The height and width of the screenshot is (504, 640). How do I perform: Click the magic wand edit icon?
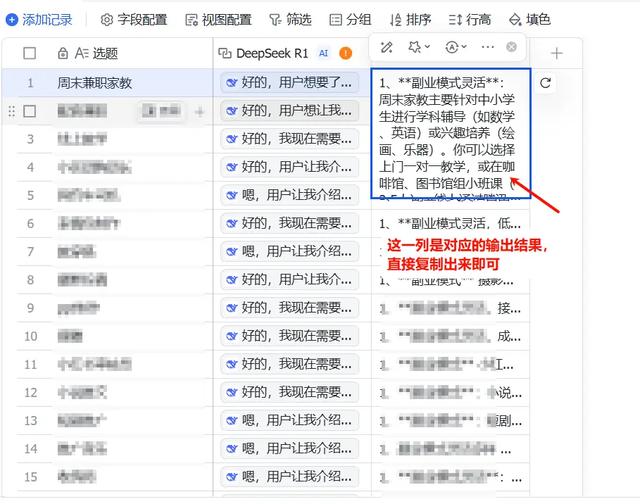387,47
